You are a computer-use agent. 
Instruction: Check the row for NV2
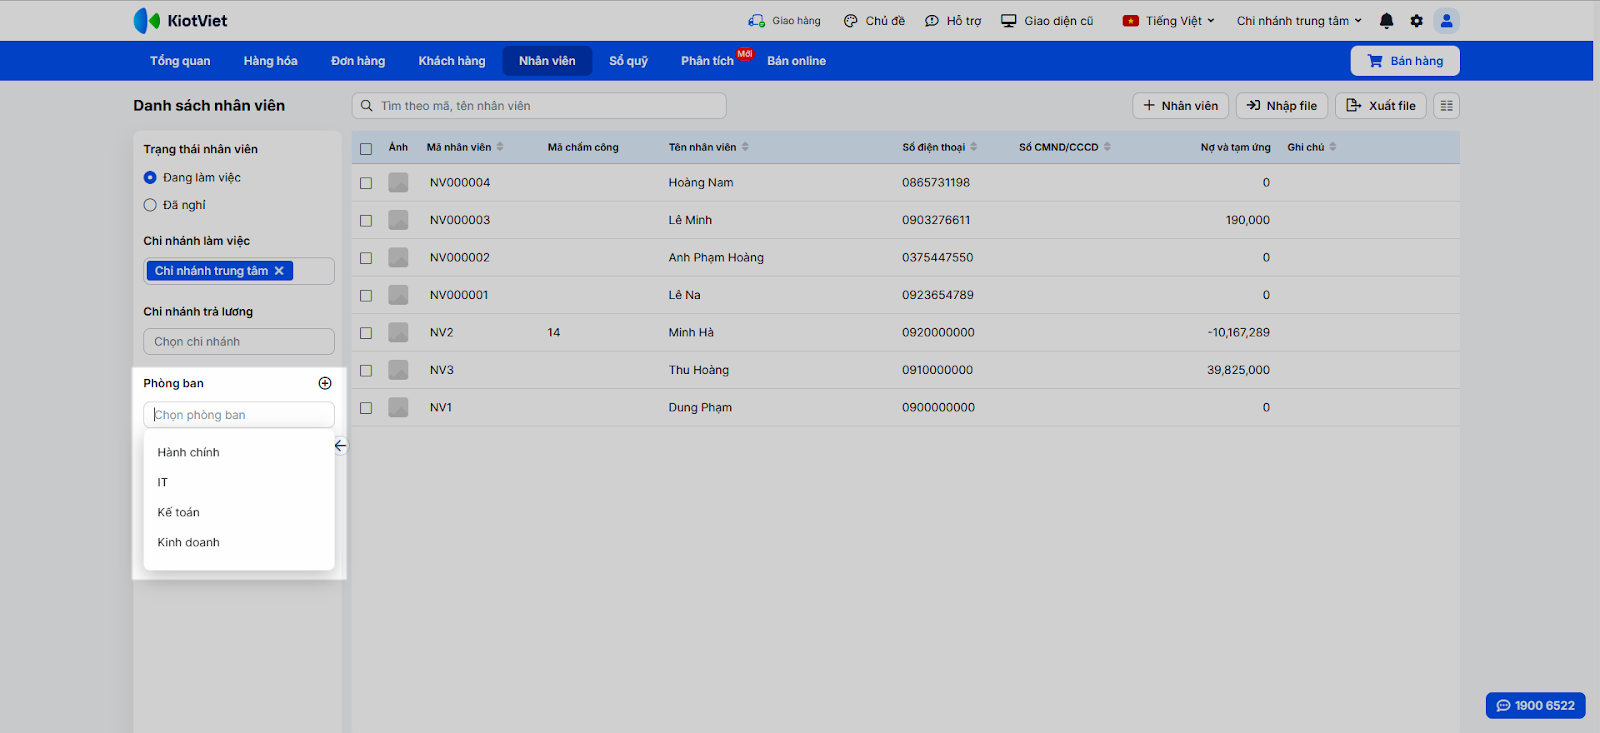coord(366,333)
